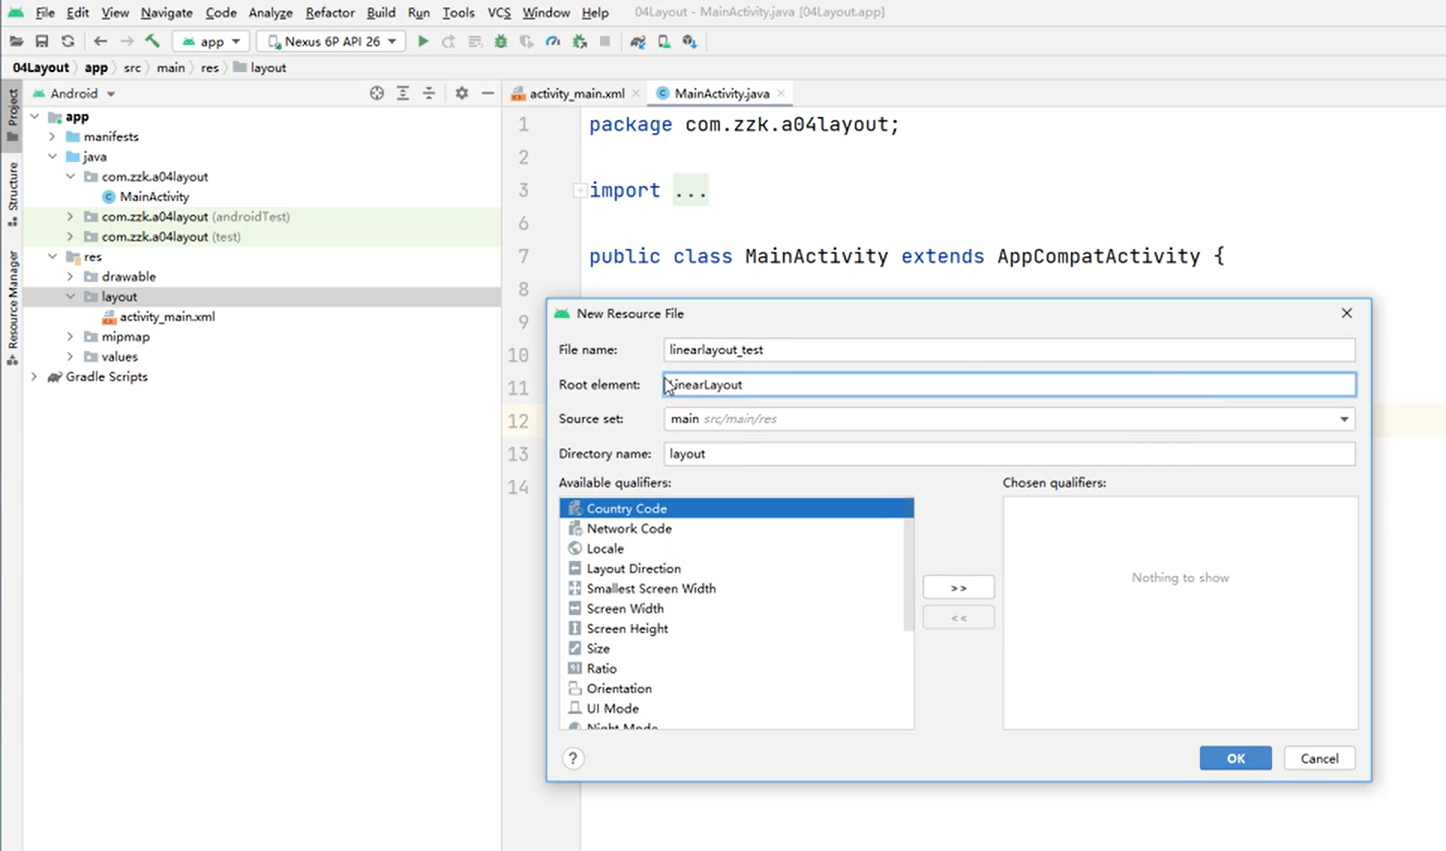Screen dimensions: 1446x851
Task: Click the Make Project hammer icon
Action: [x=153, y=41]
